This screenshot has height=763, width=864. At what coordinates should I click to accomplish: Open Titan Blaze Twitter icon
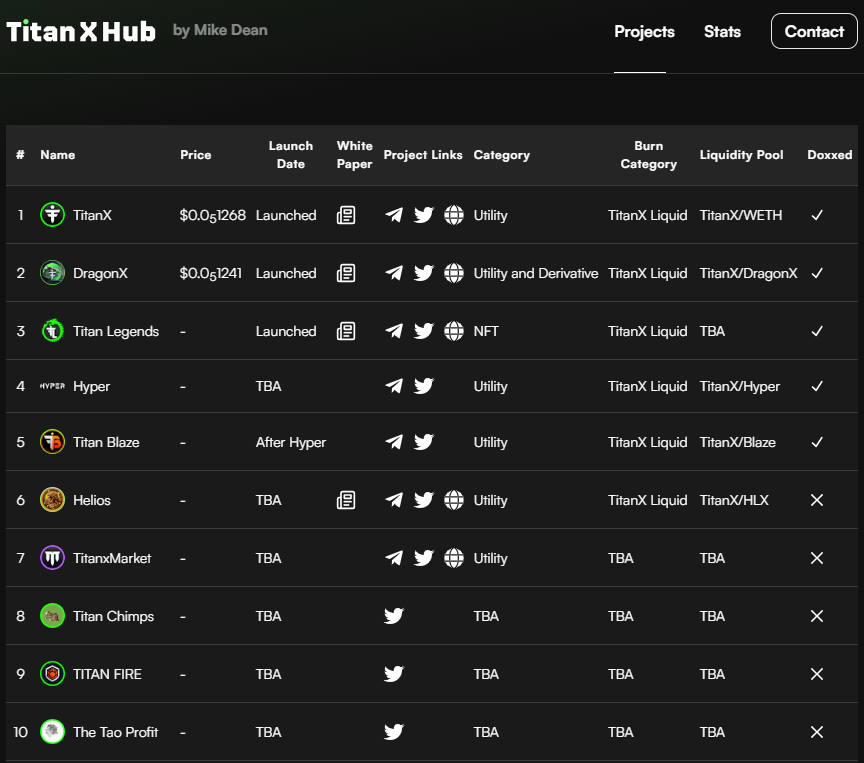tap(424, 442)
